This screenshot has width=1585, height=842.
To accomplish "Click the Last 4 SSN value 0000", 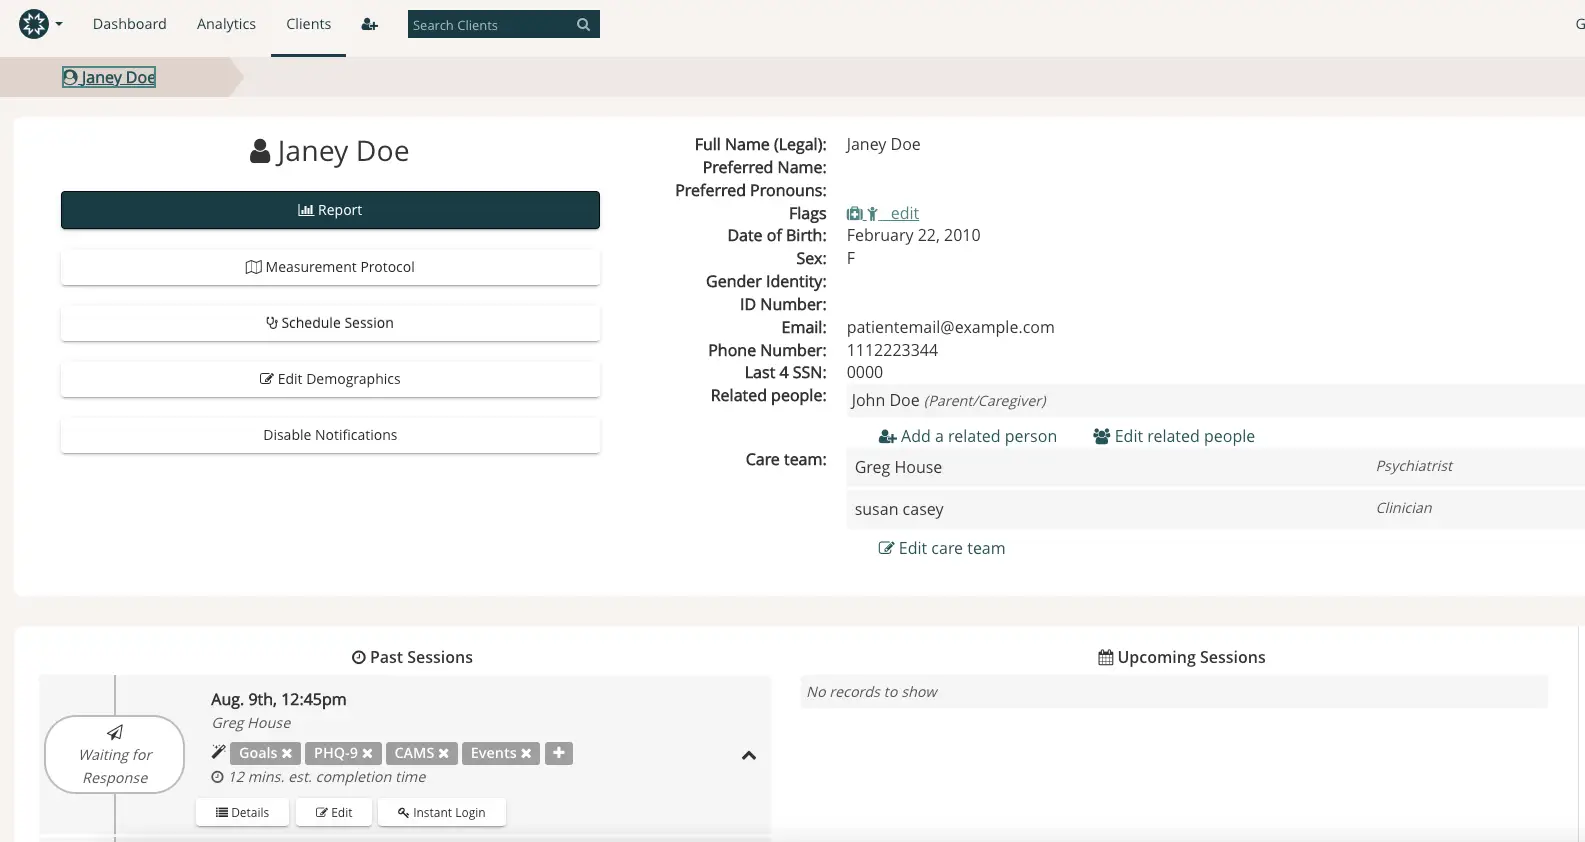I will click(865, 372).
